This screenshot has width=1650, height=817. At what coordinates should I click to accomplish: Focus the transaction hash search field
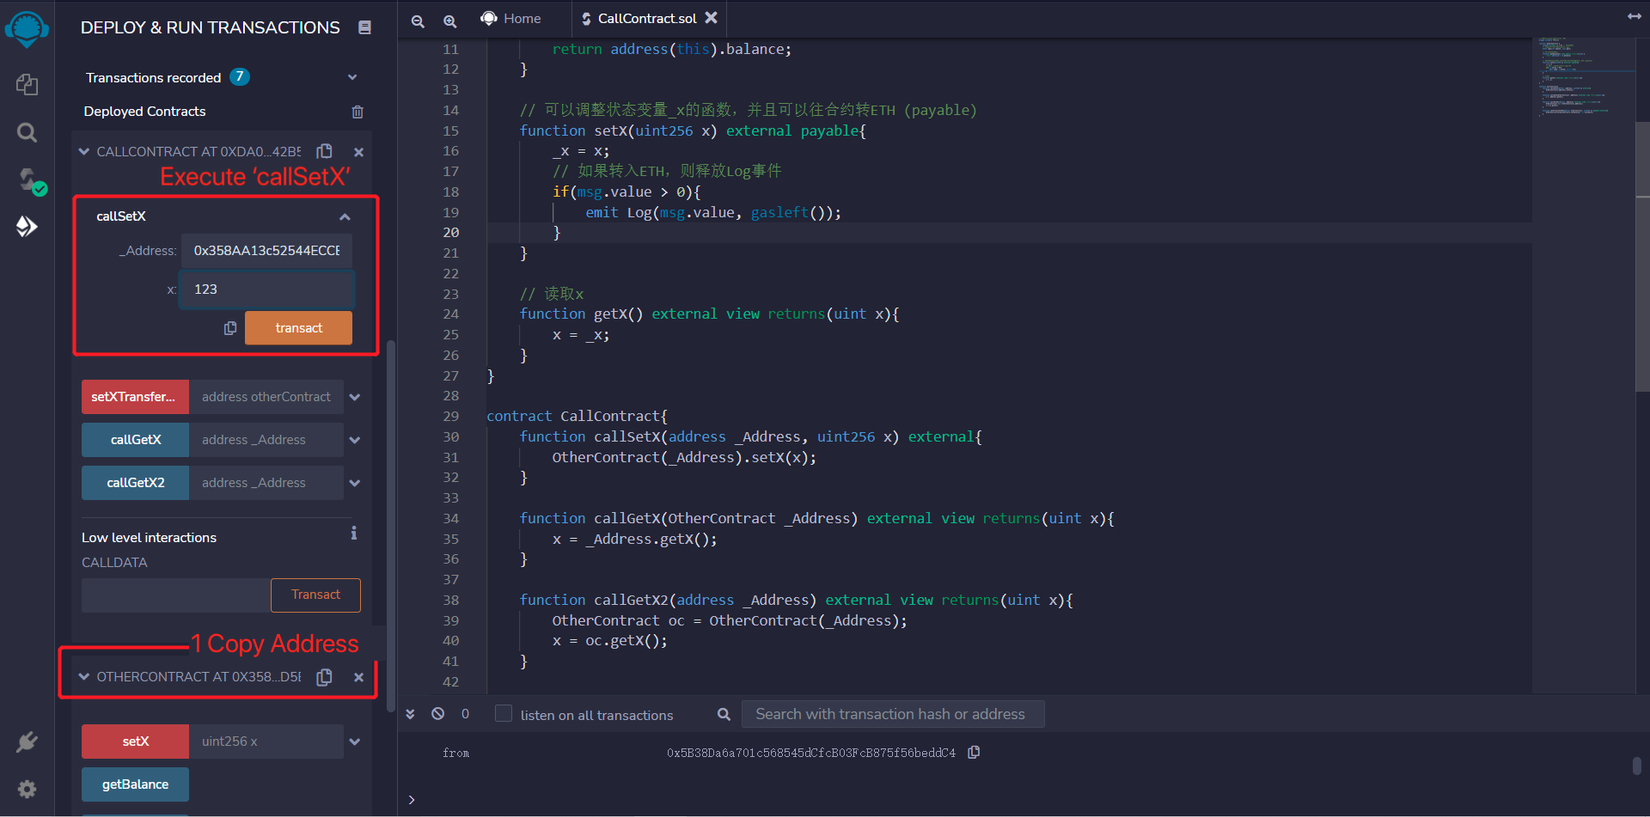pos(892,714)
